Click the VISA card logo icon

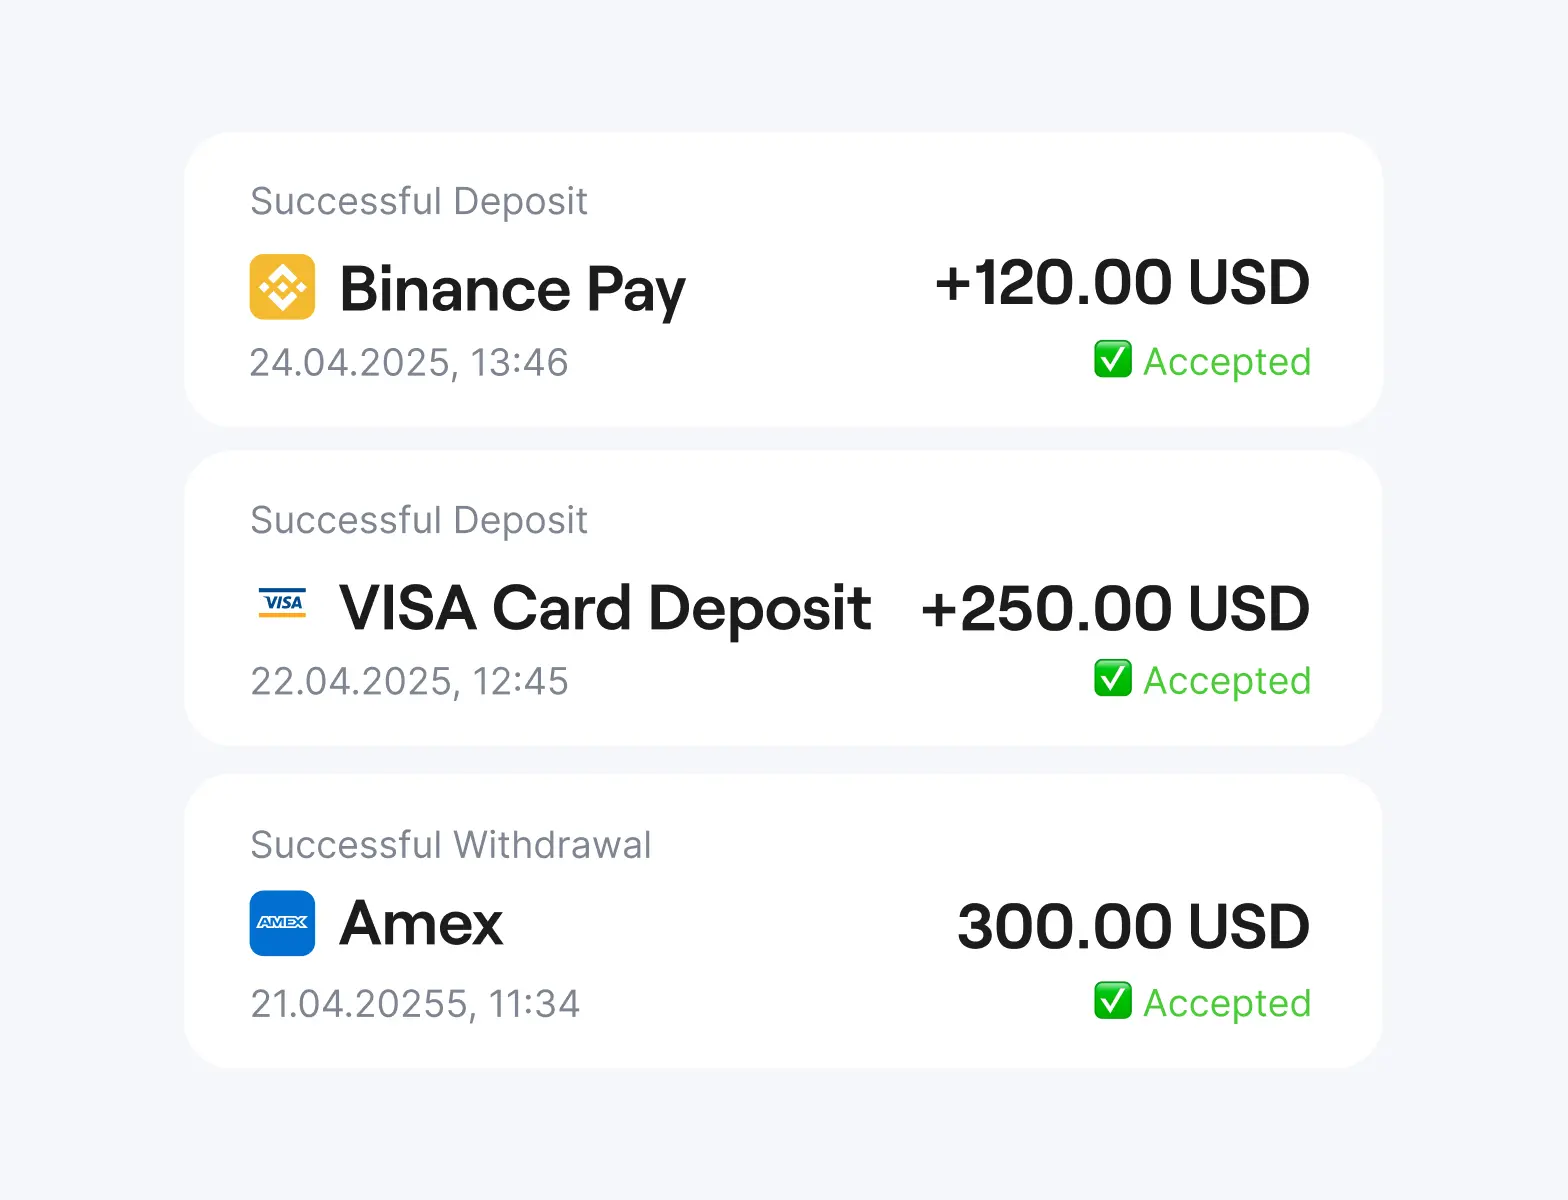(x=282, y=603)
